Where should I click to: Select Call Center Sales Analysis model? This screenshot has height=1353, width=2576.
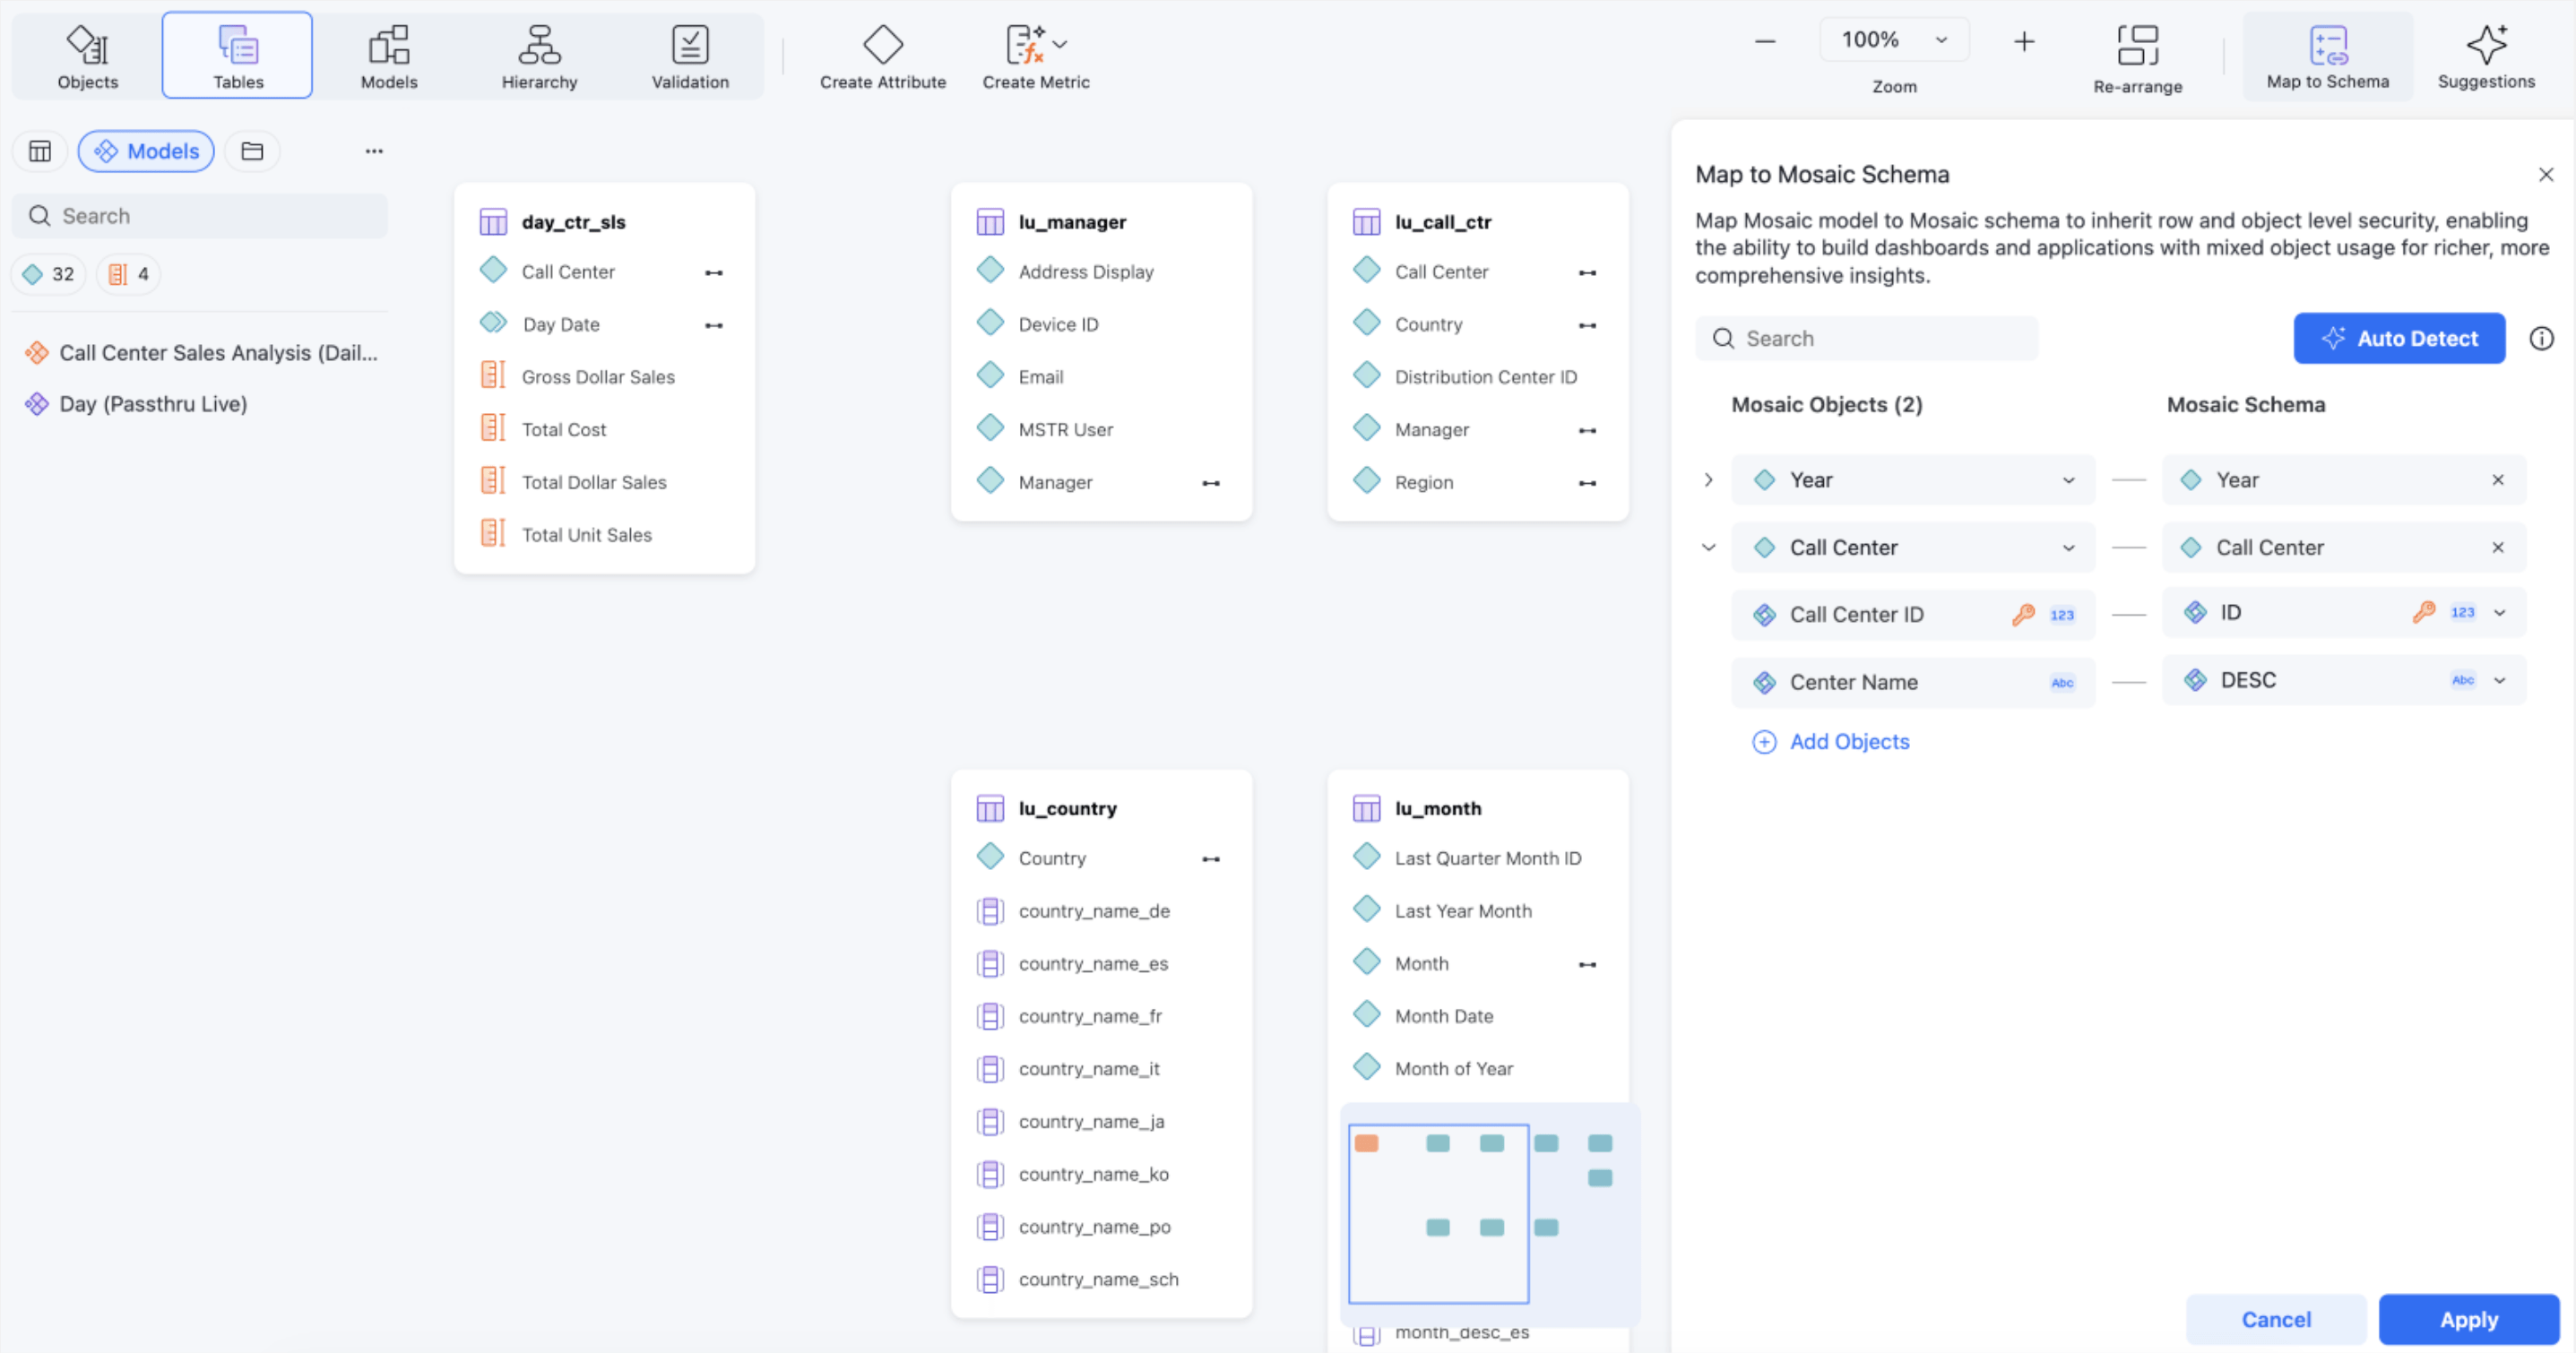point(200,353)
